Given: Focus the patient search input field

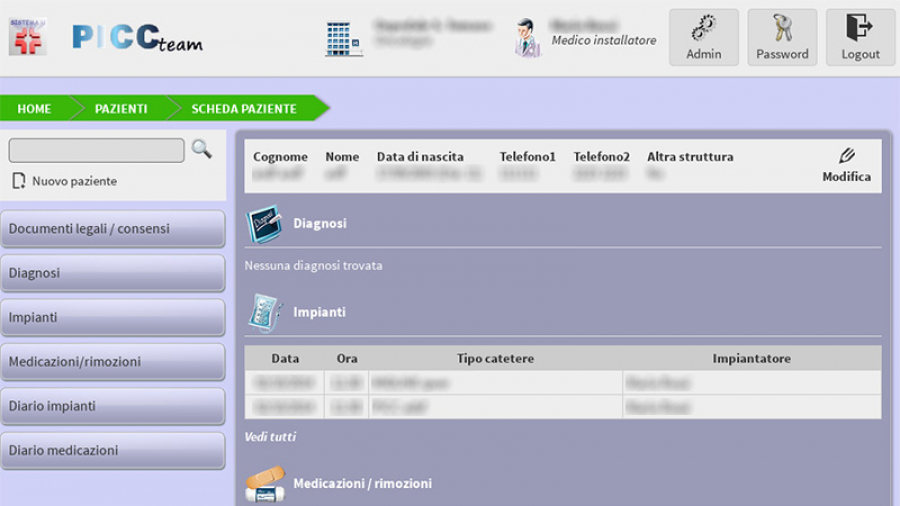Looking at the screenshot, I should (97, 150).
